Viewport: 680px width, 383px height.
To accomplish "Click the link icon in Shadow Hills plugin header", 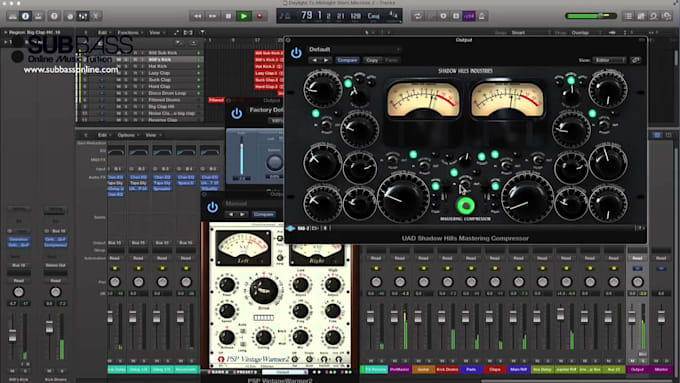I will [636, 60].
